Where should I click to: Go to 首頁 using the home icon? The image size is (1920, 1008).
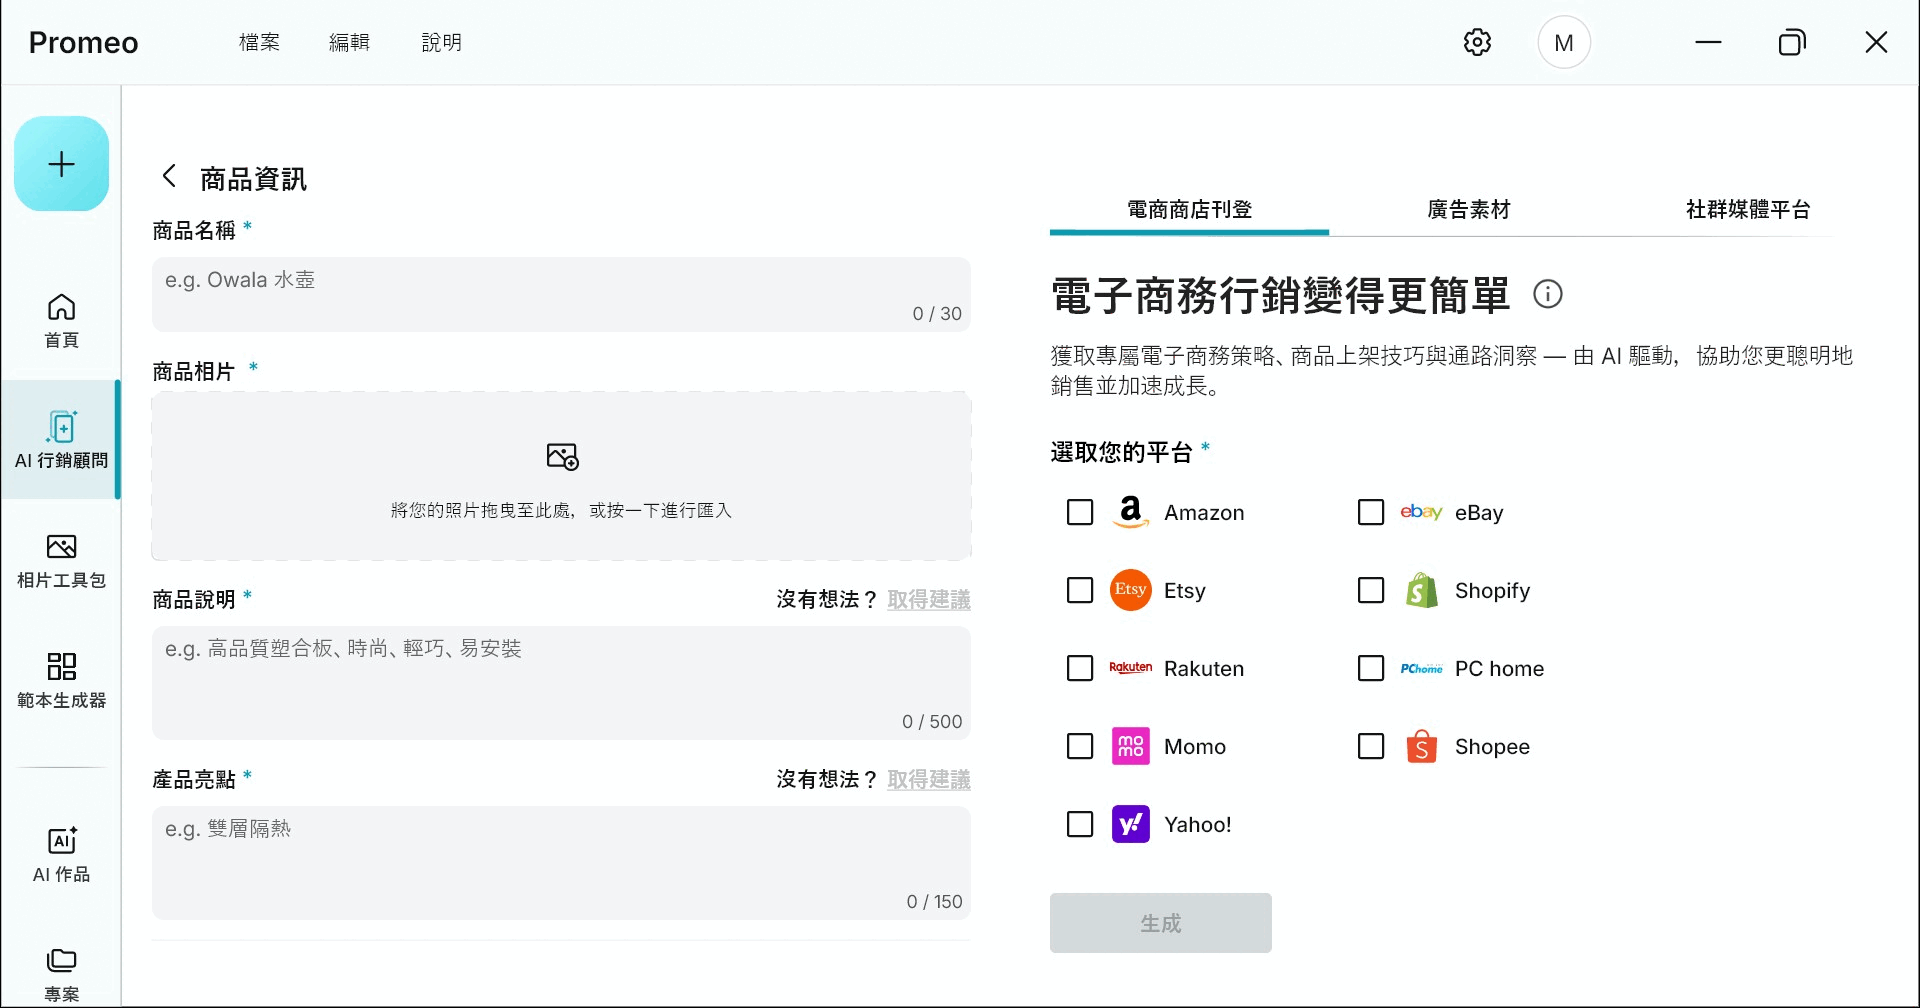61,320
